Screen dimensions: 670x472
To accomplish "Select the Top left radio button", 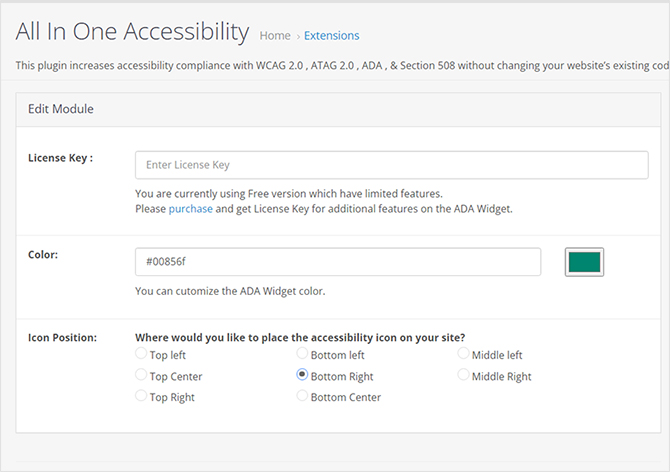I will coord(141,354).
